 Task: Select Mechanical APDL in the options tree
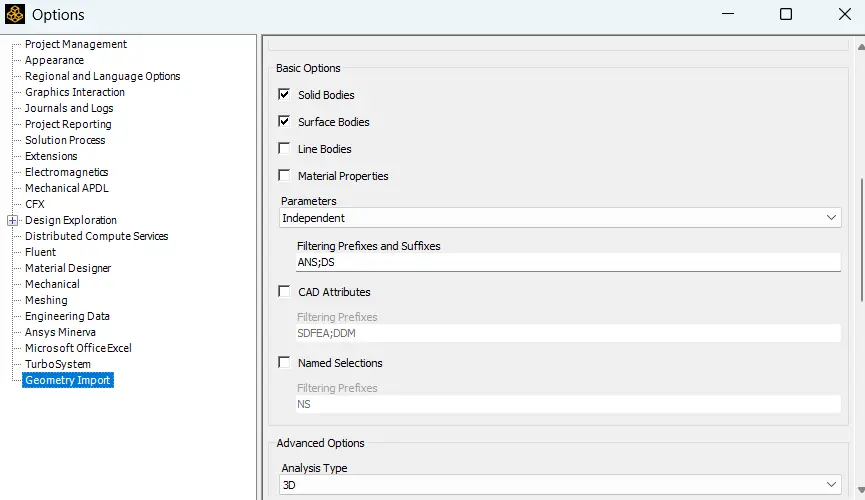coord(67,188)
